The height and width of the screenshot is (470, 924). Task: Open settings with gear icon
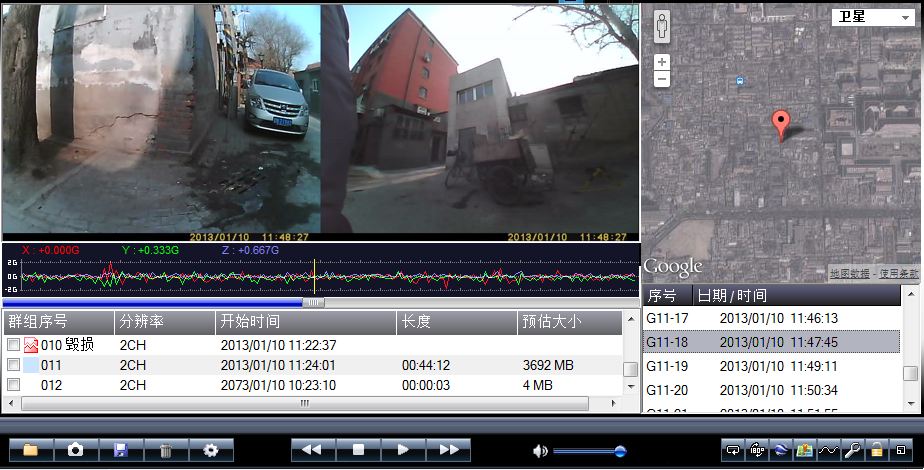[210, 450]
